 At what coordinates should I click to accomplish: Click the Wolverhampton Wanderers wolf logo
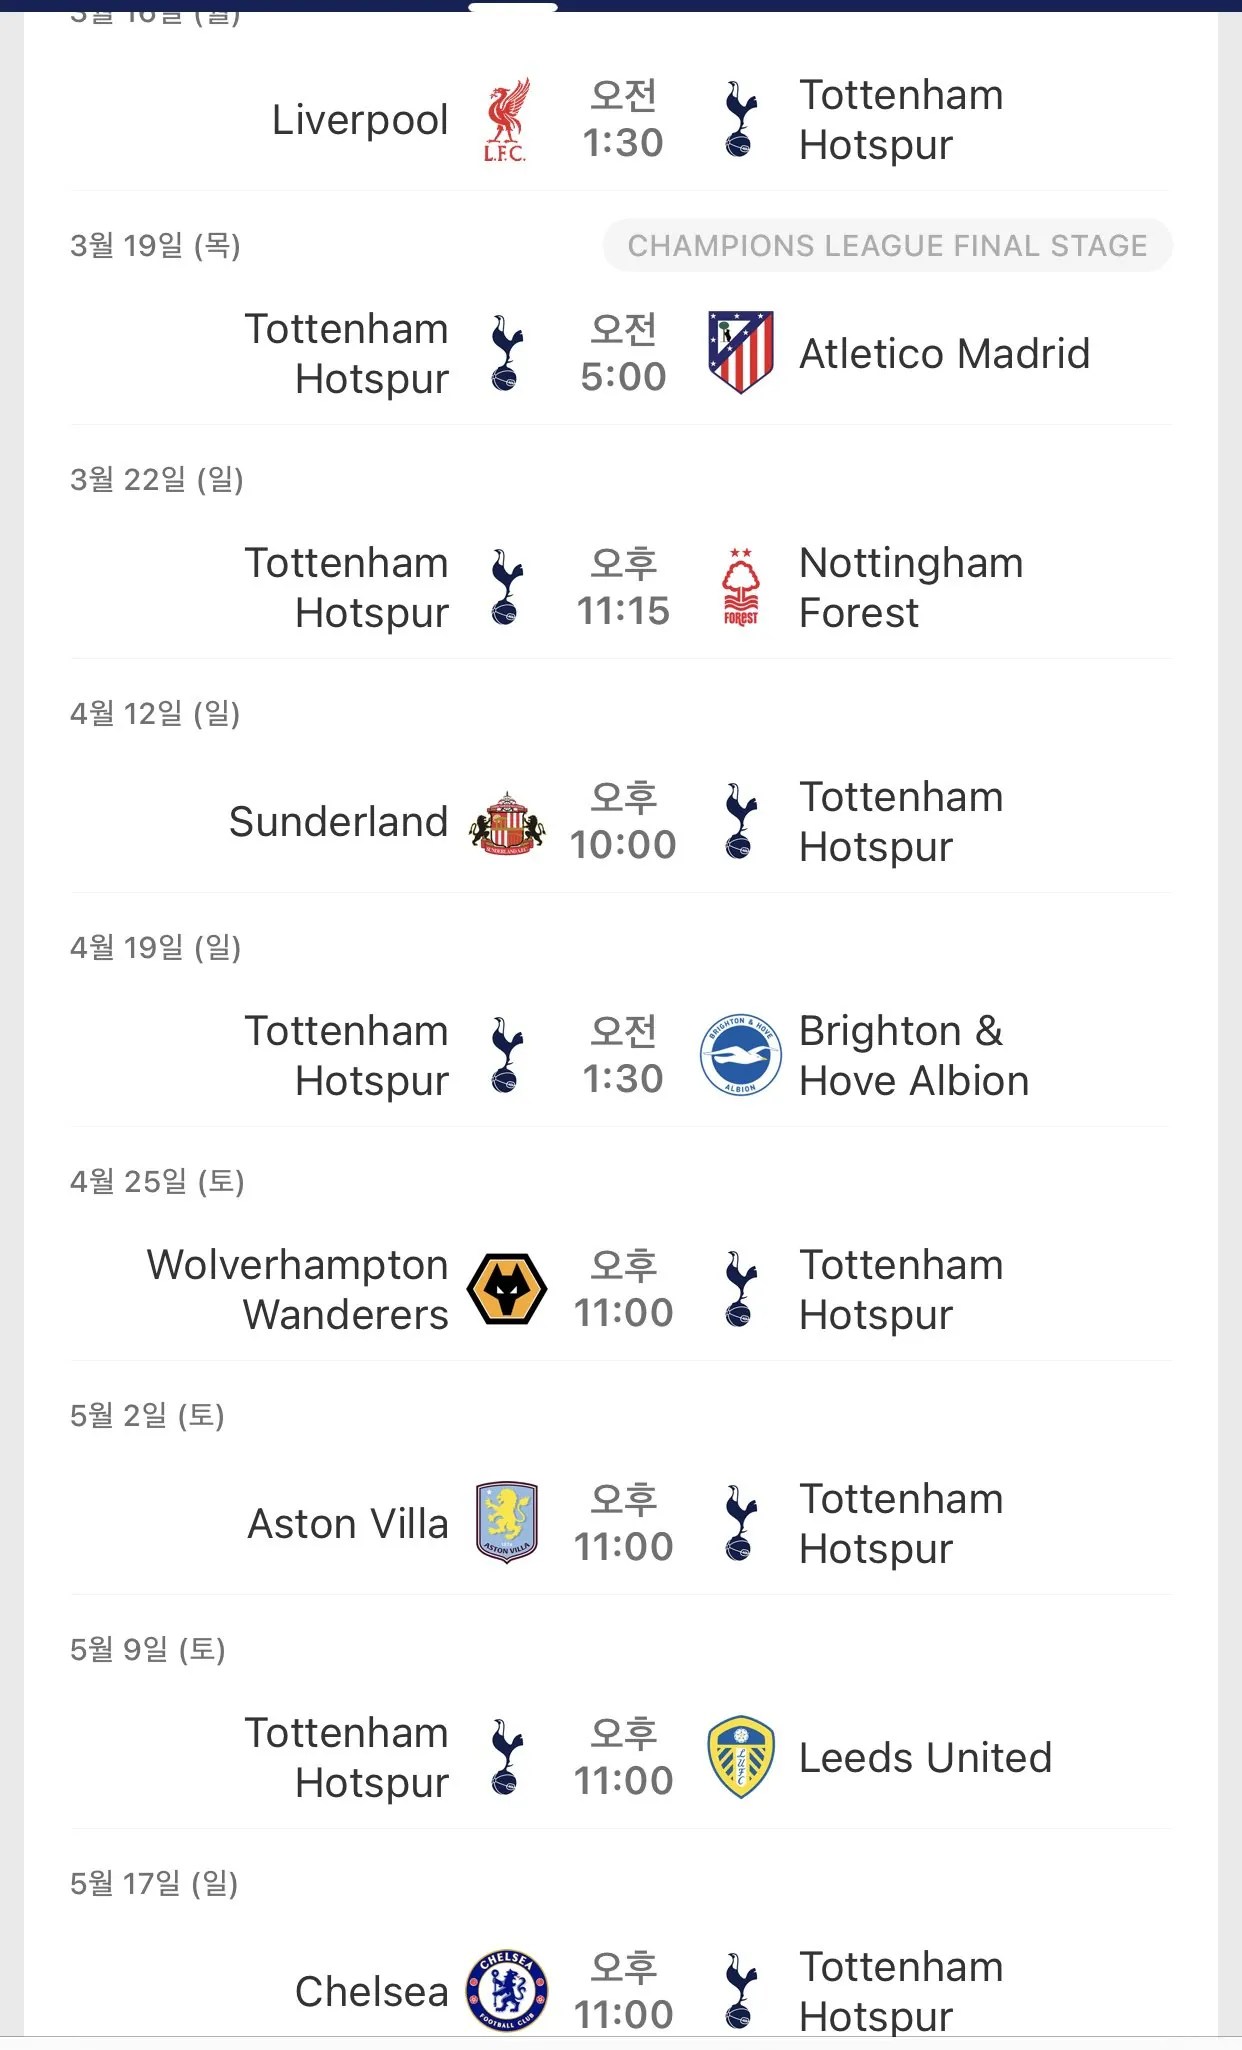pyautogui.click(x=507, y=1289)
